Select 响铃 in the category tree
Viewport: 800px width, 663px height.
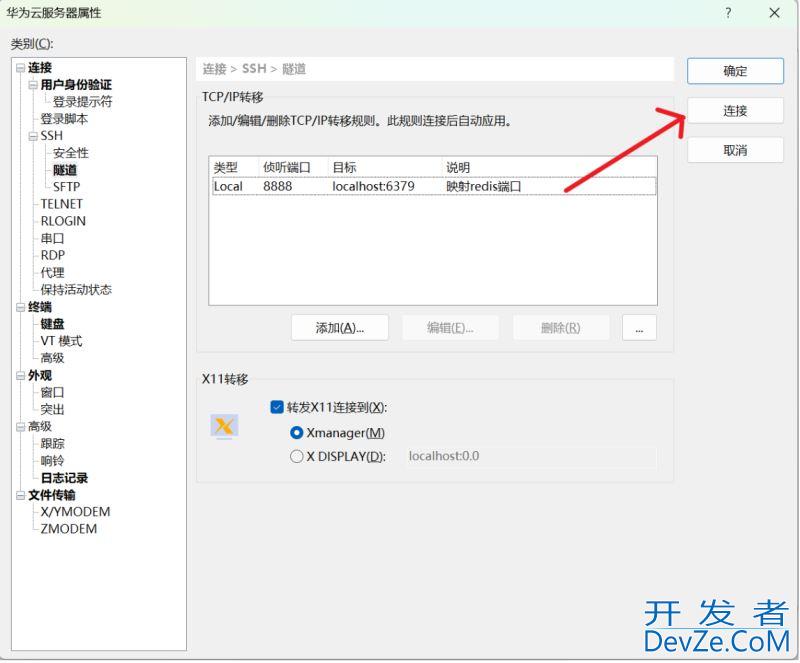[52, 460]
